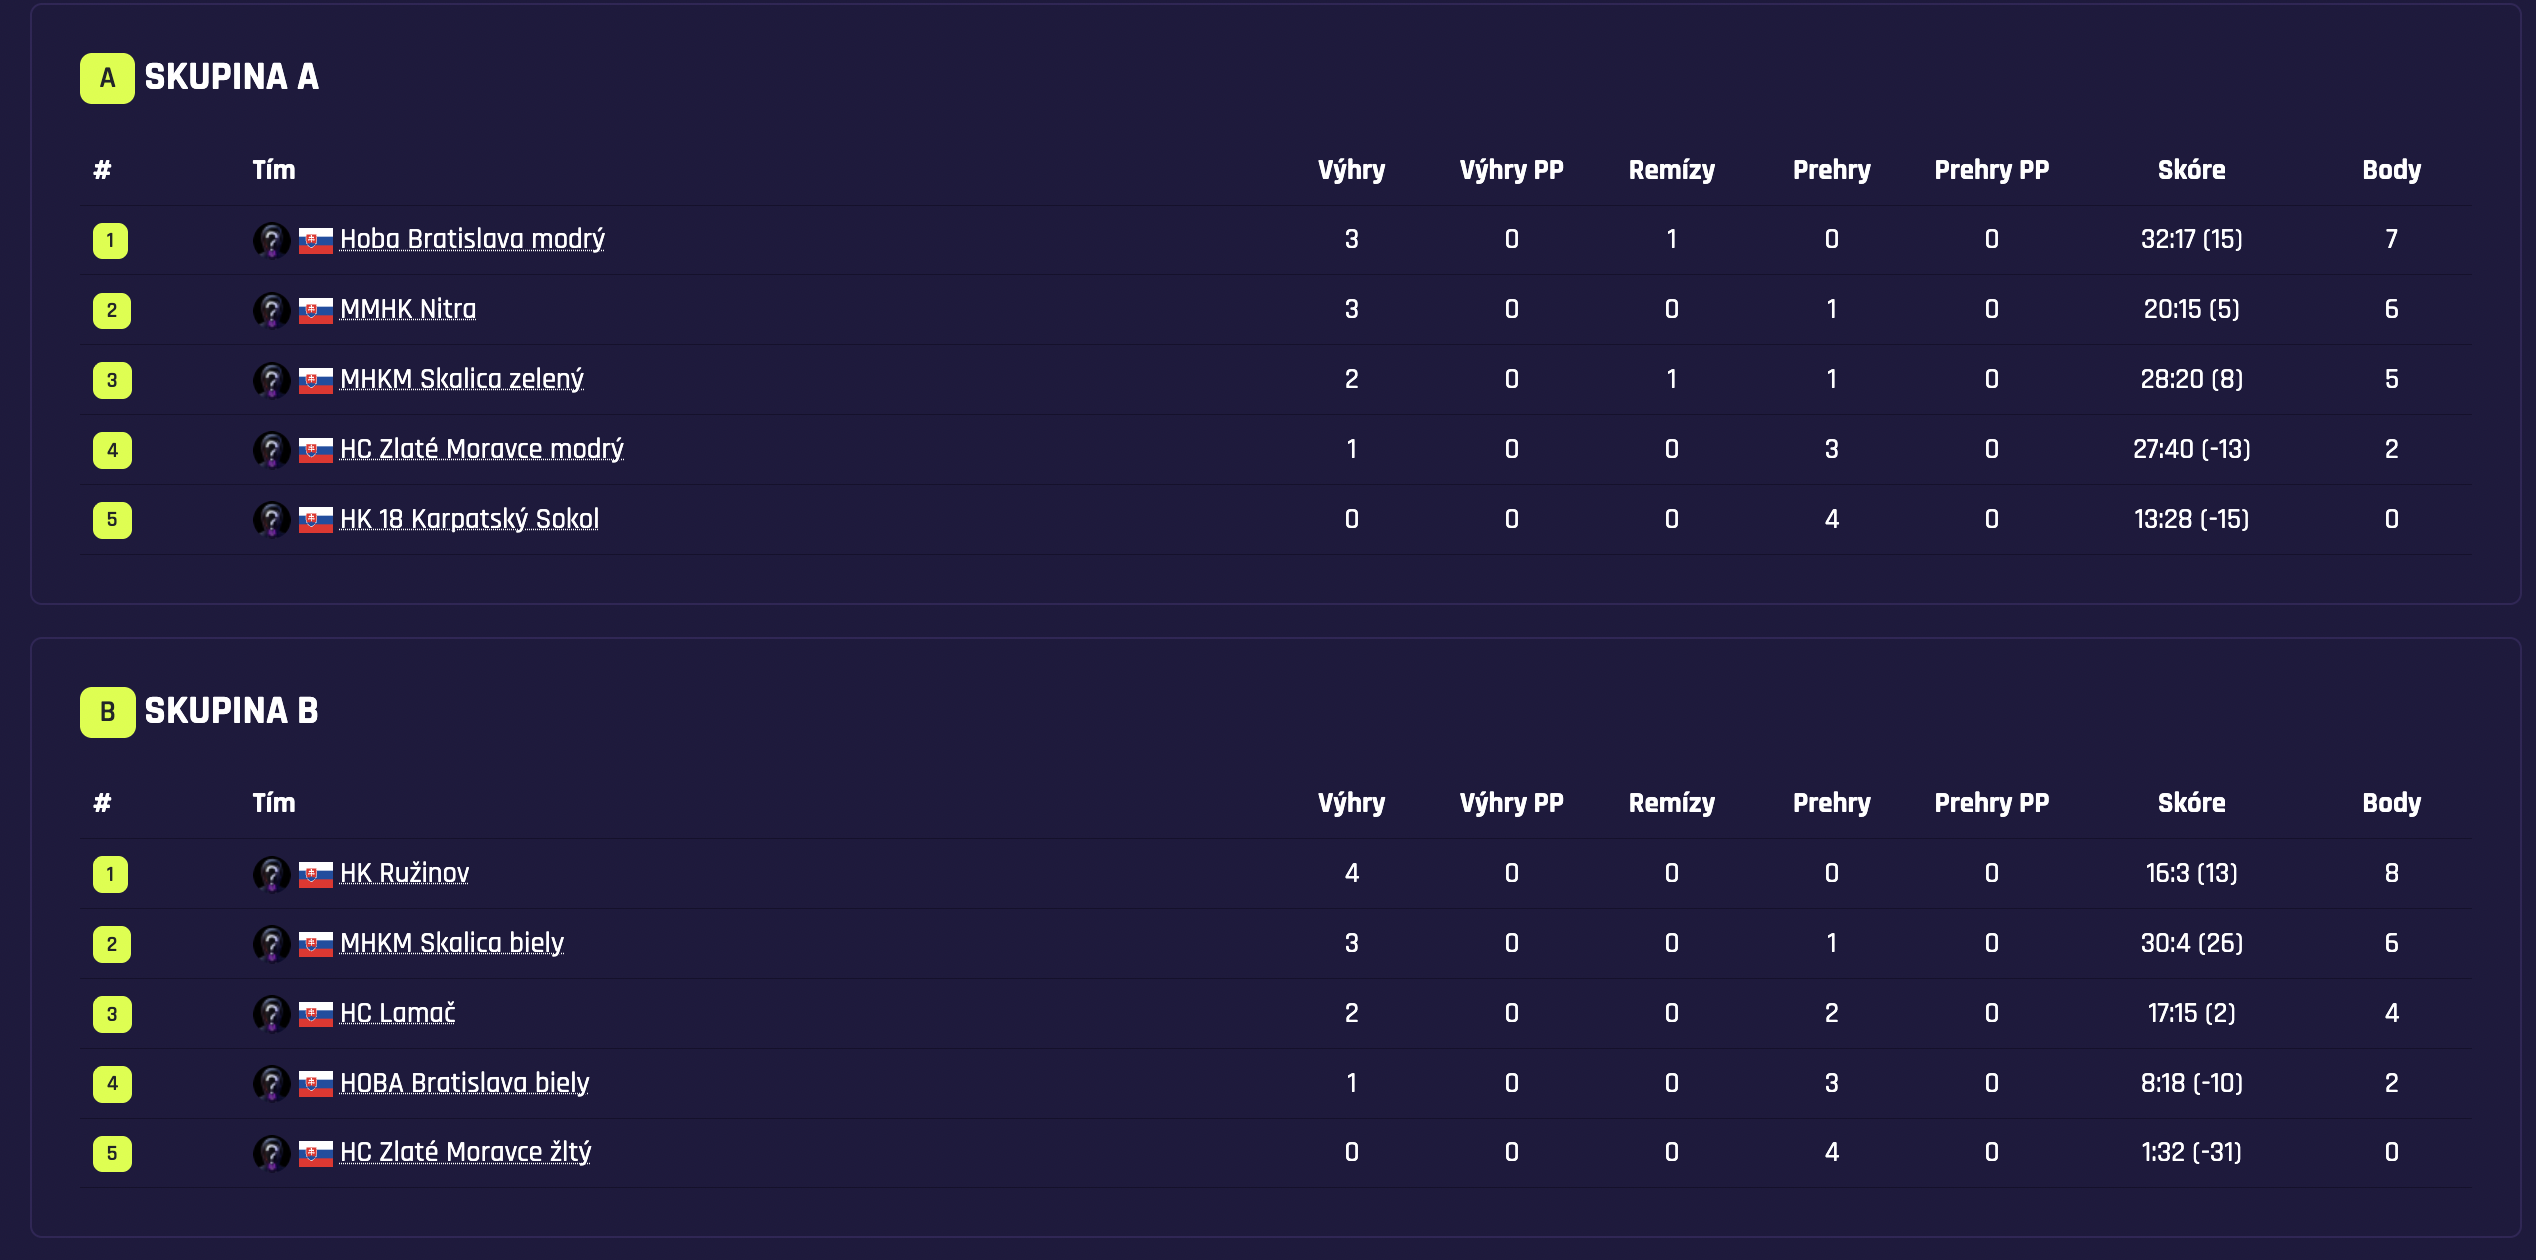Open HOBA Bratislava biely team link
2536x1260 pixels.
(464, 1084)
